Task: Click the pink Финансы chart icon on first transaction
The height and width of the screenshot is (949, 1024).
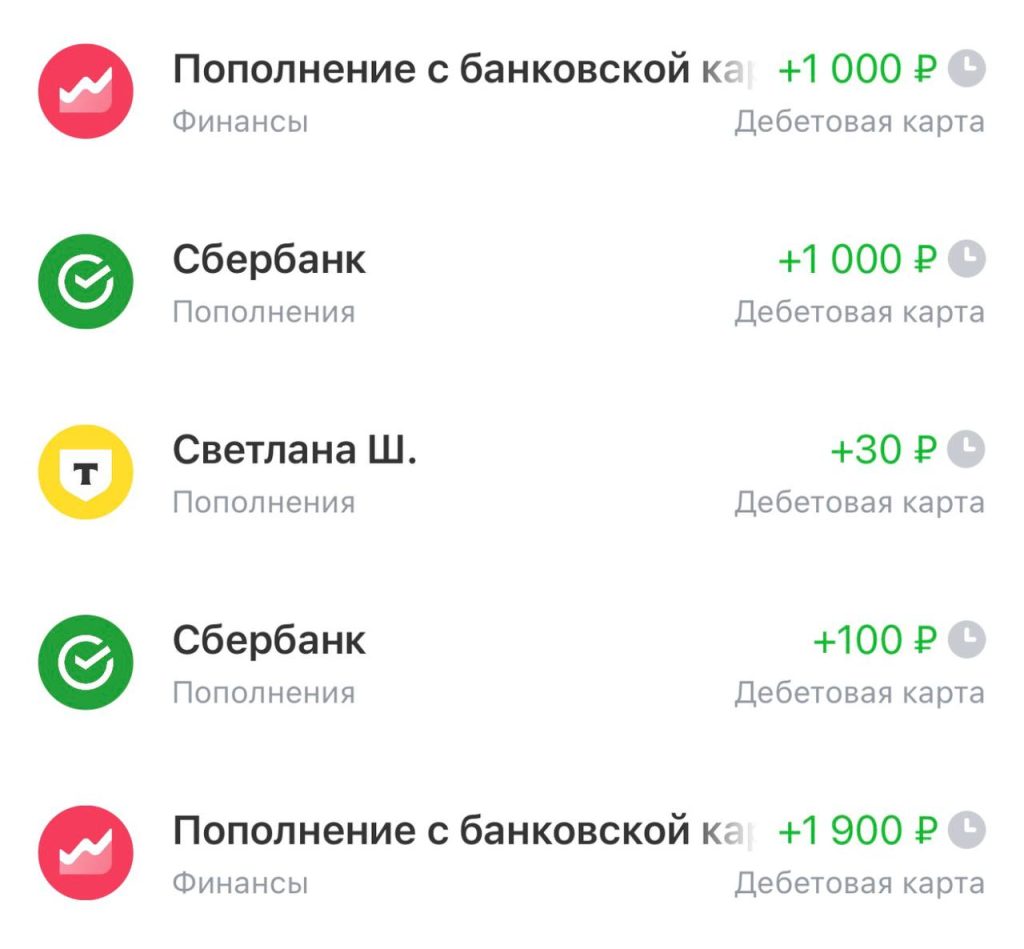Action: coord(85,90)
